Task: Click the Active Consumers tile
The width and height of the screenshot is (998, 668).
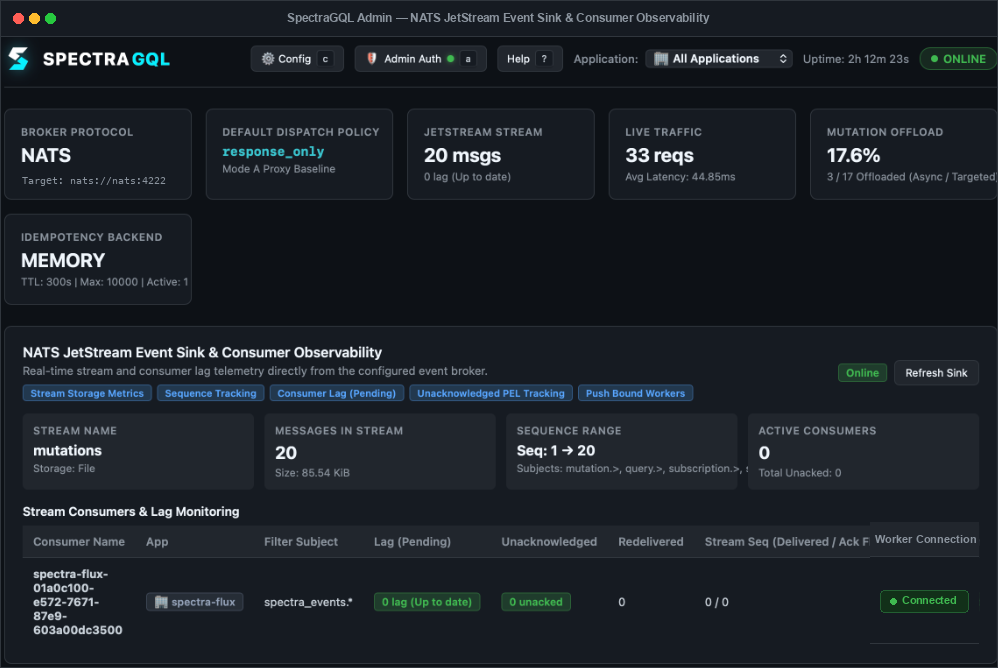Action: click(863, 451)
